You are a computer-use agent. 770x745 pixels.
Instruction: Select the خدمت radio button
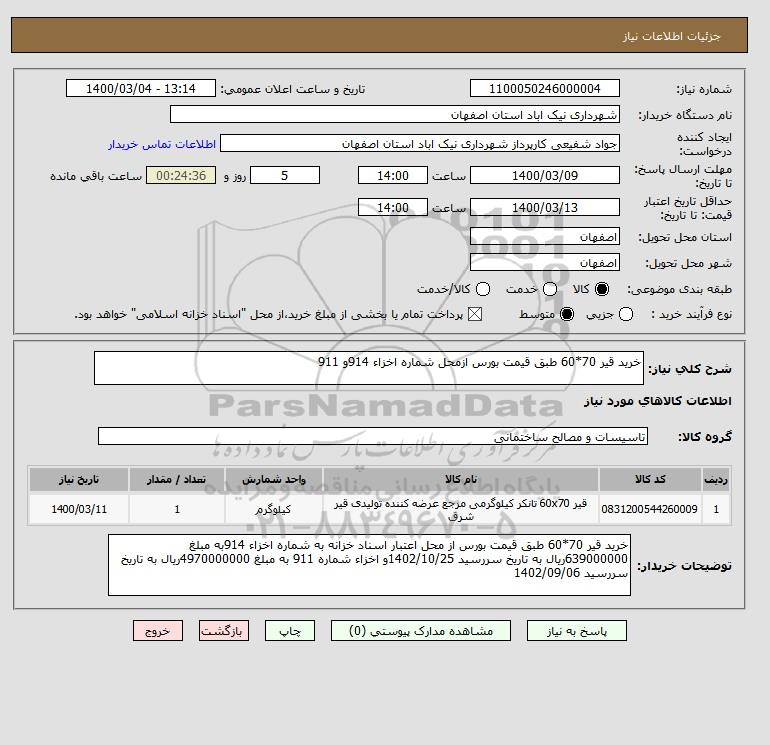pyautogui.click(x=550, y=289)
